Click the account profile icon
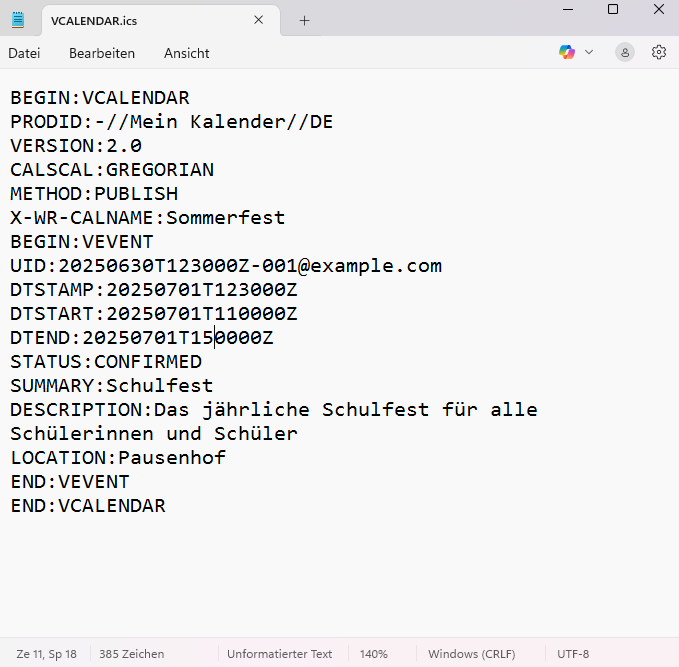This screenshot has width=679, height=667. [x=625, y=52]
